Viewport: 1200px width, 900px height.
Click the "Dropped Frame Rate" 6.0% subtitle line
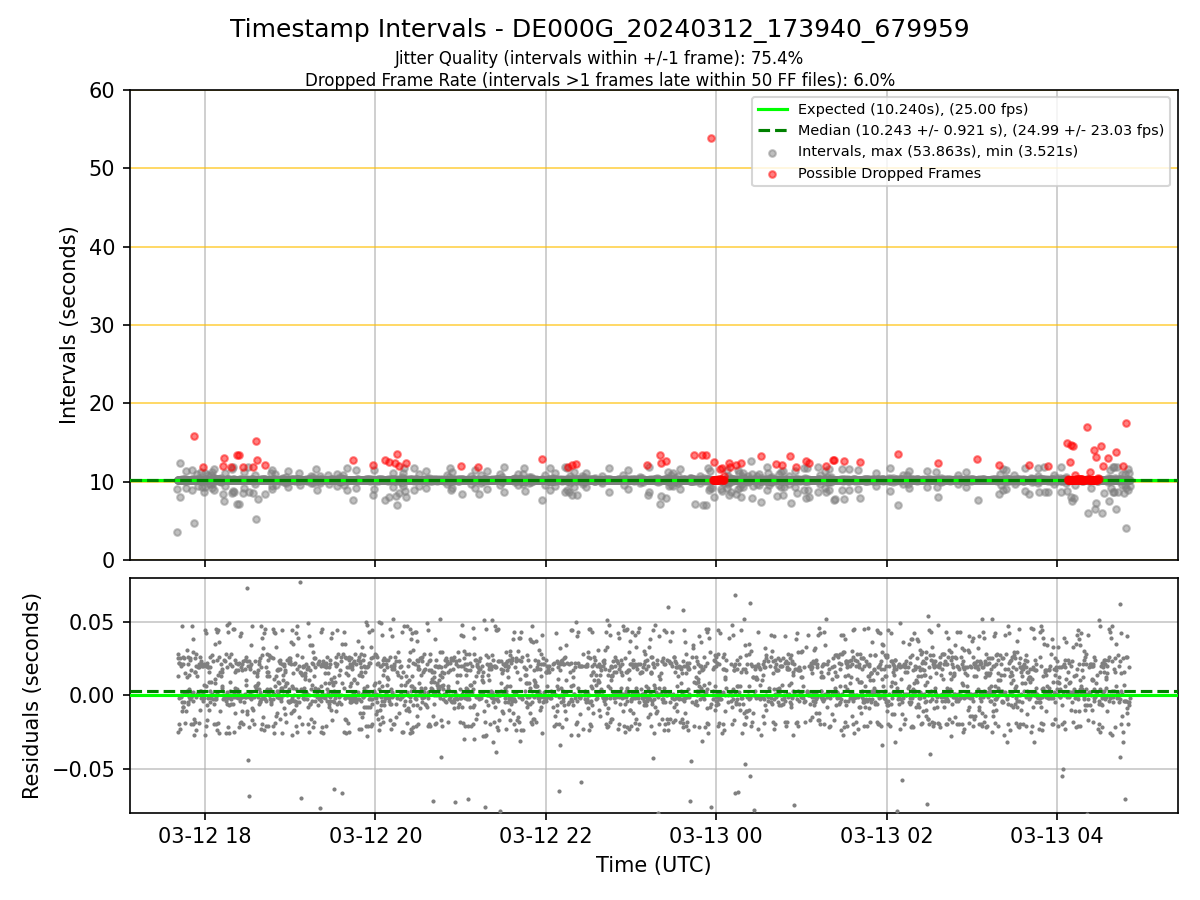coord(599,80)
